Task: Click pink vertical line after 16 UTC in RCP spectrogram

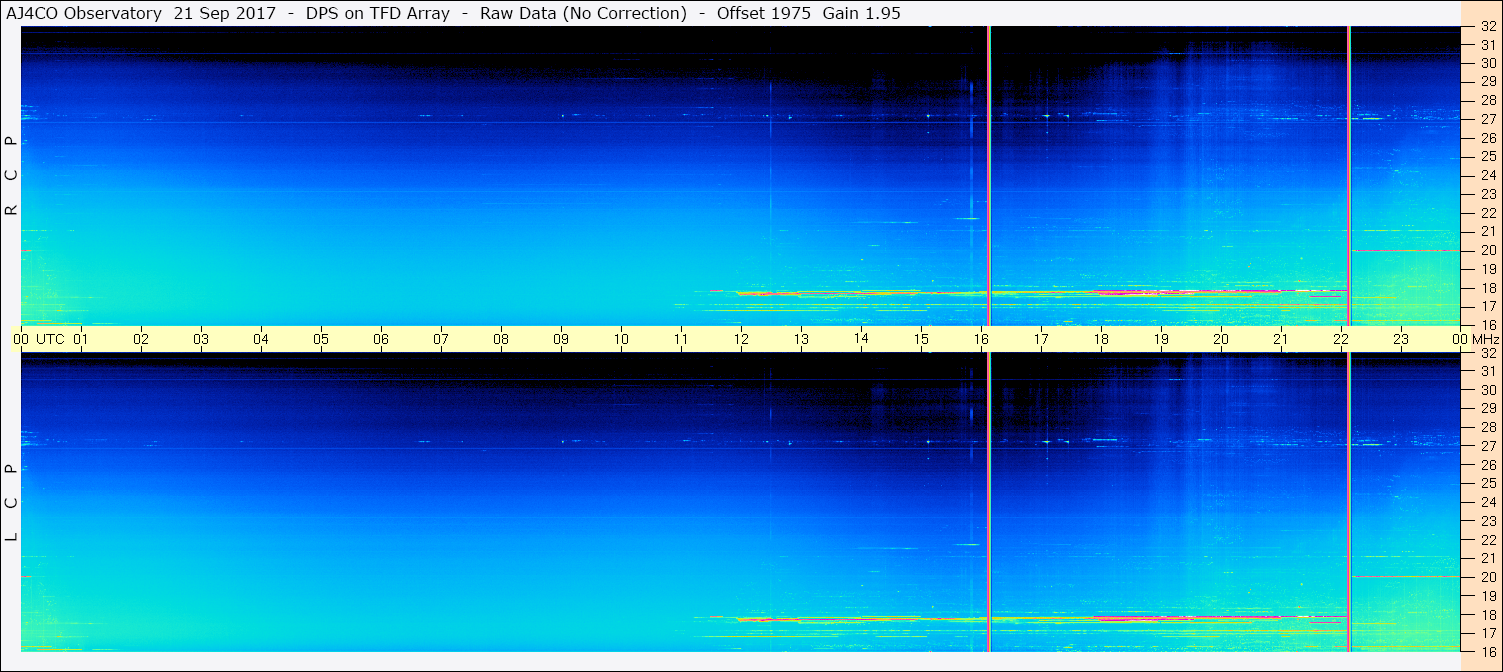Action: pyautogui.click(x=989, y=175)
